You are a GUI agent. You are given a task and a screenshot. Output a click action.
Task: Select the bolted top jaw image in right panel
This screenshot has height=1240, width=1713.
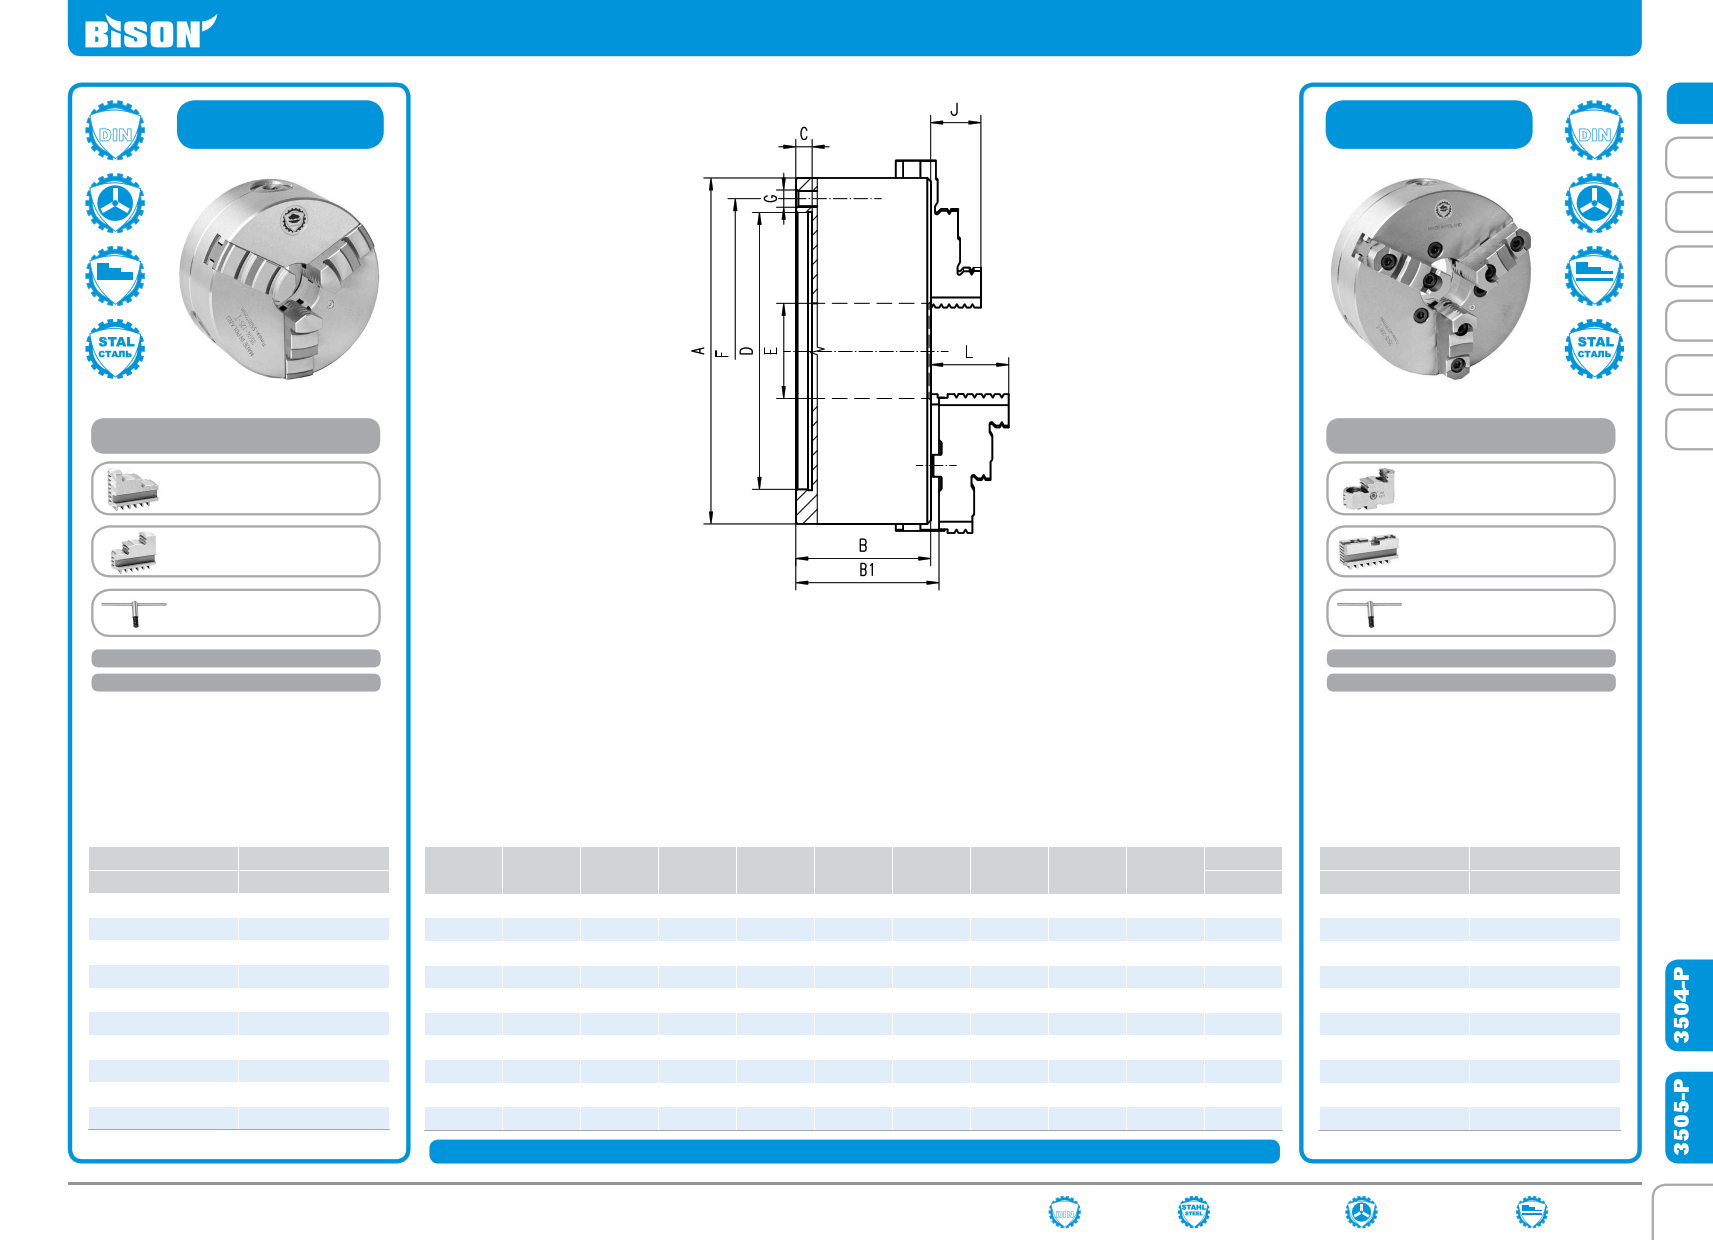(1370, 489)
